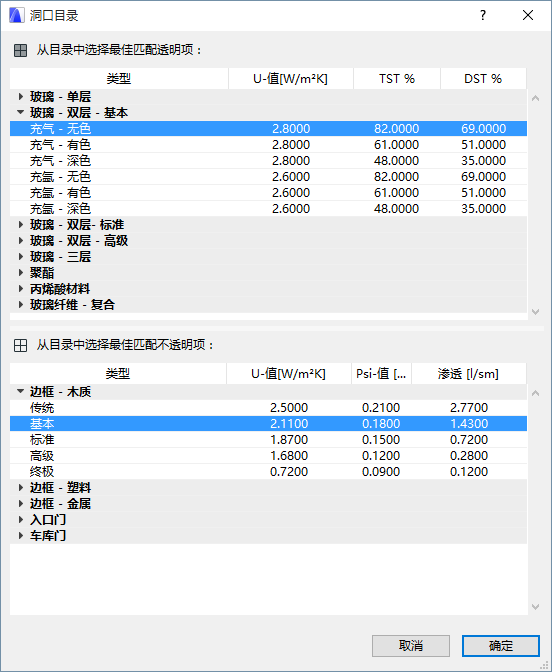The width and height of the screenshot is (552, 672).
Task: Select the 充气 - 无色 row
Action: point(268,129)
